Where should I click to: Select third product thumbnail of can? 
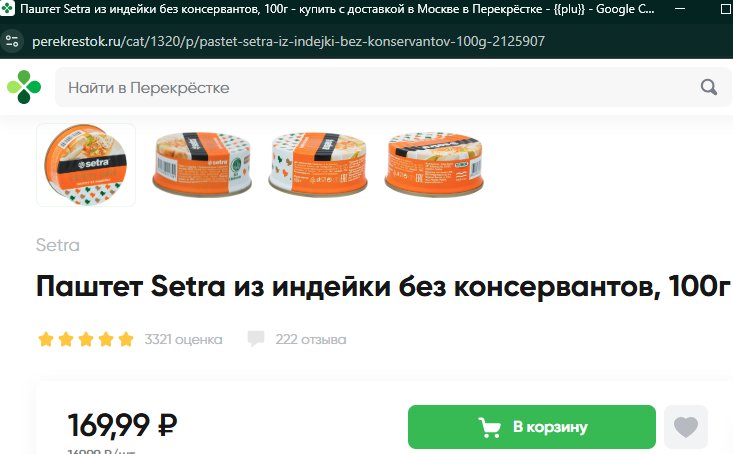pos(318,164)
